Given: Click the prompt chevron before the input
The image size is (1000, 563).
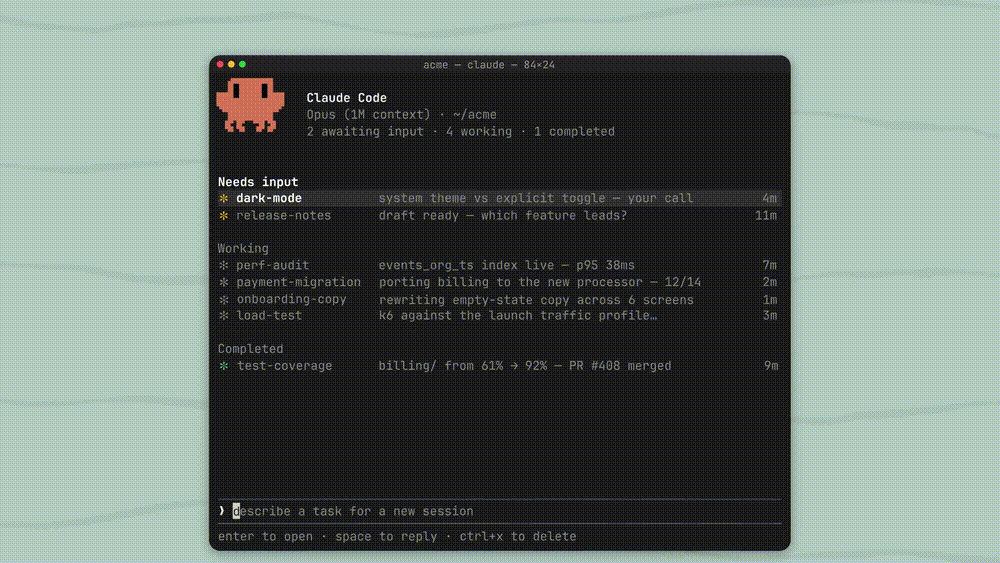Looking at the screenshot, I should click(x=221, y=511).
